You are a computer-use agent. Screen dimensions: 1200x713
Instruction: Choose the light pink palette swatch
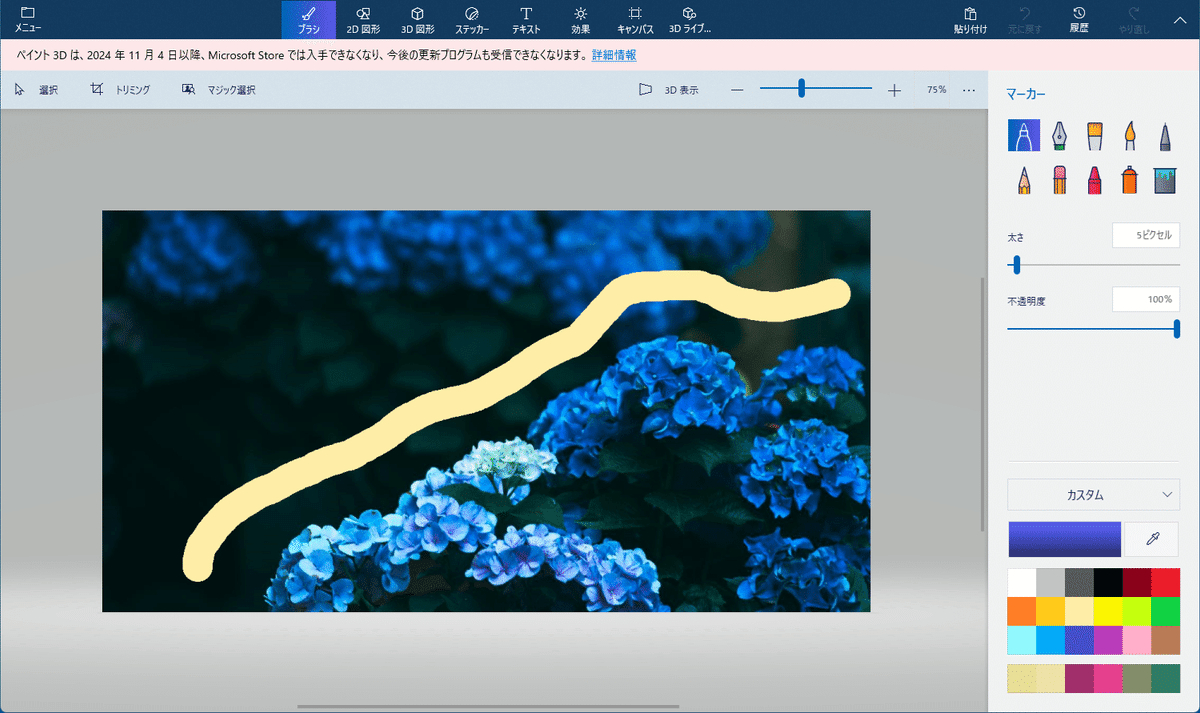click(1137, 640)
